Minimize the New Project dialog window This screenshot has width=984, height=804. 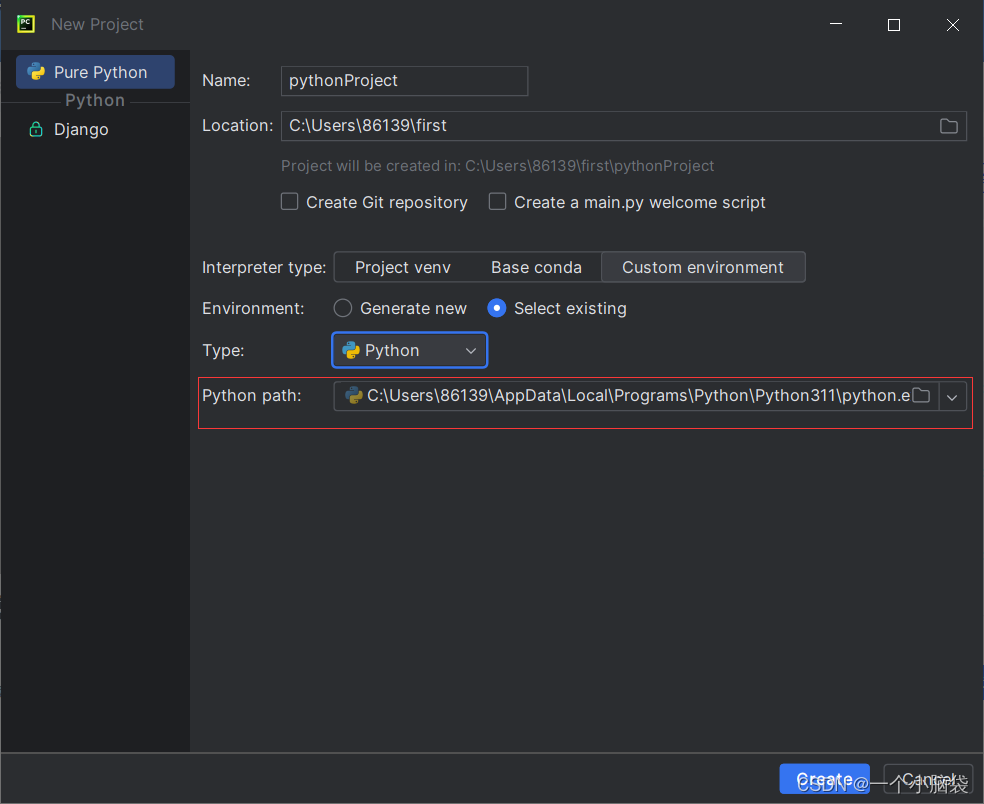point(835,24)
